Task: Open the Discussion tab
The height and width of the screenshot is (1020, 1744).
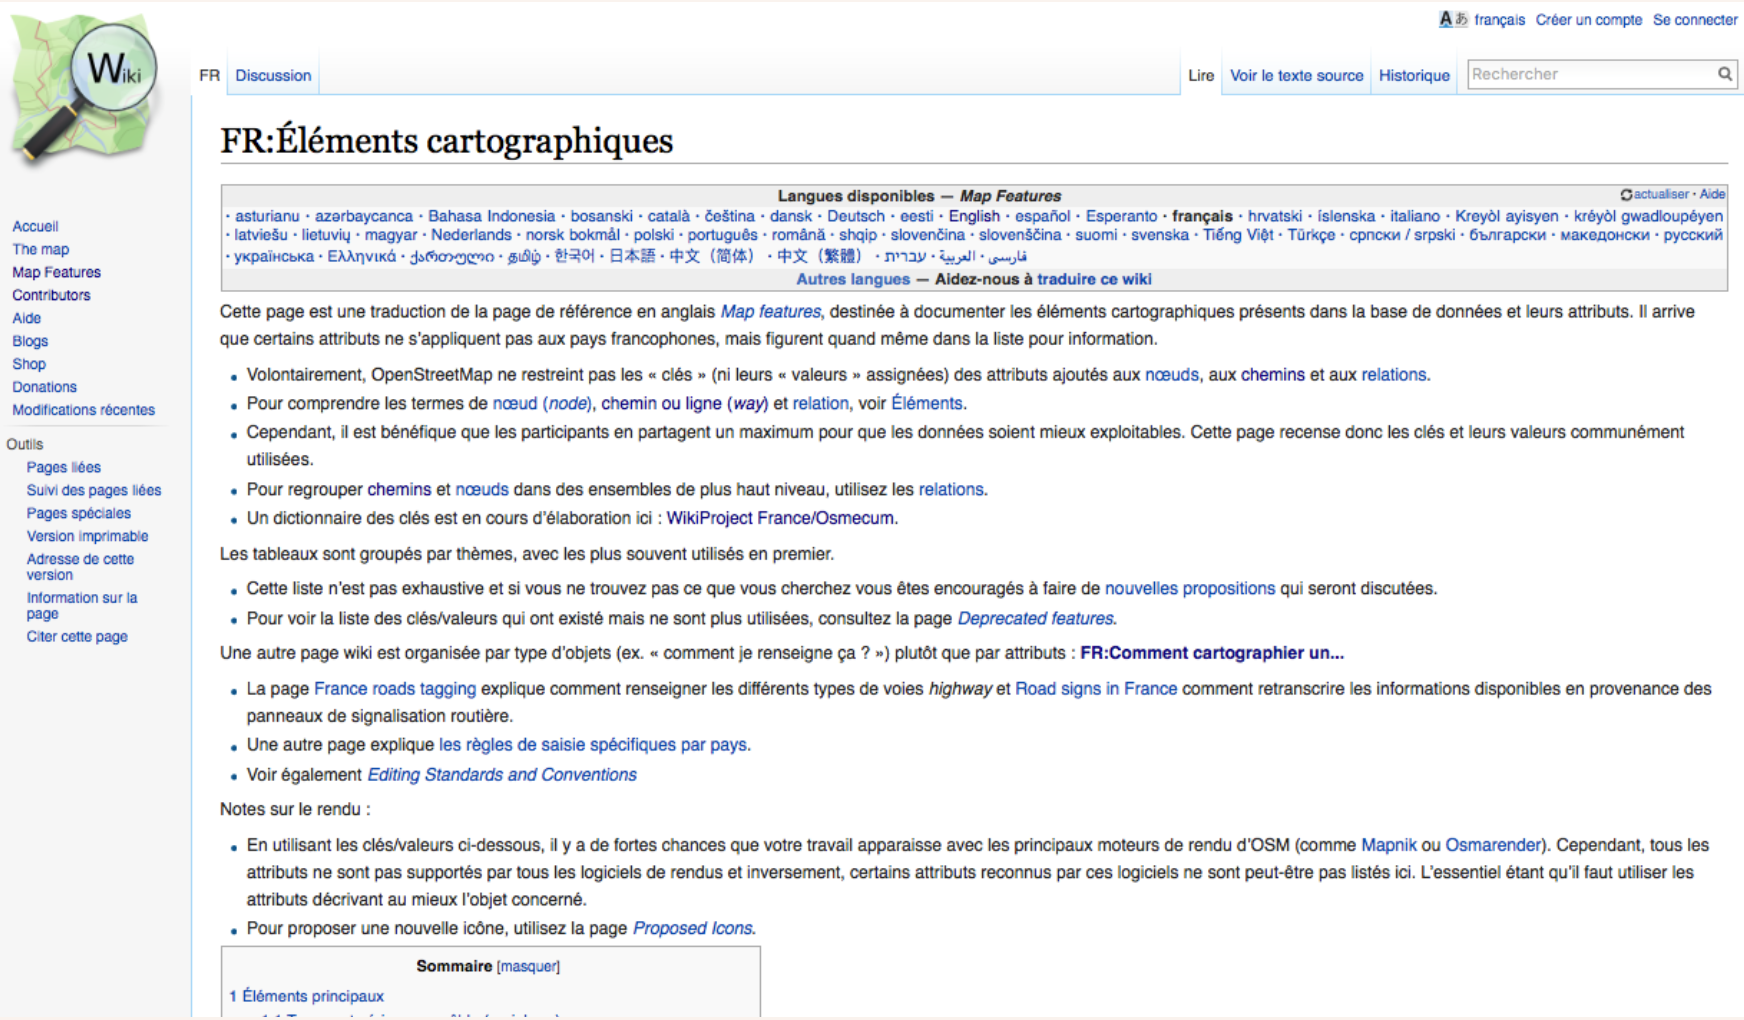Action: pyautogui.click(x=273, y=75)
